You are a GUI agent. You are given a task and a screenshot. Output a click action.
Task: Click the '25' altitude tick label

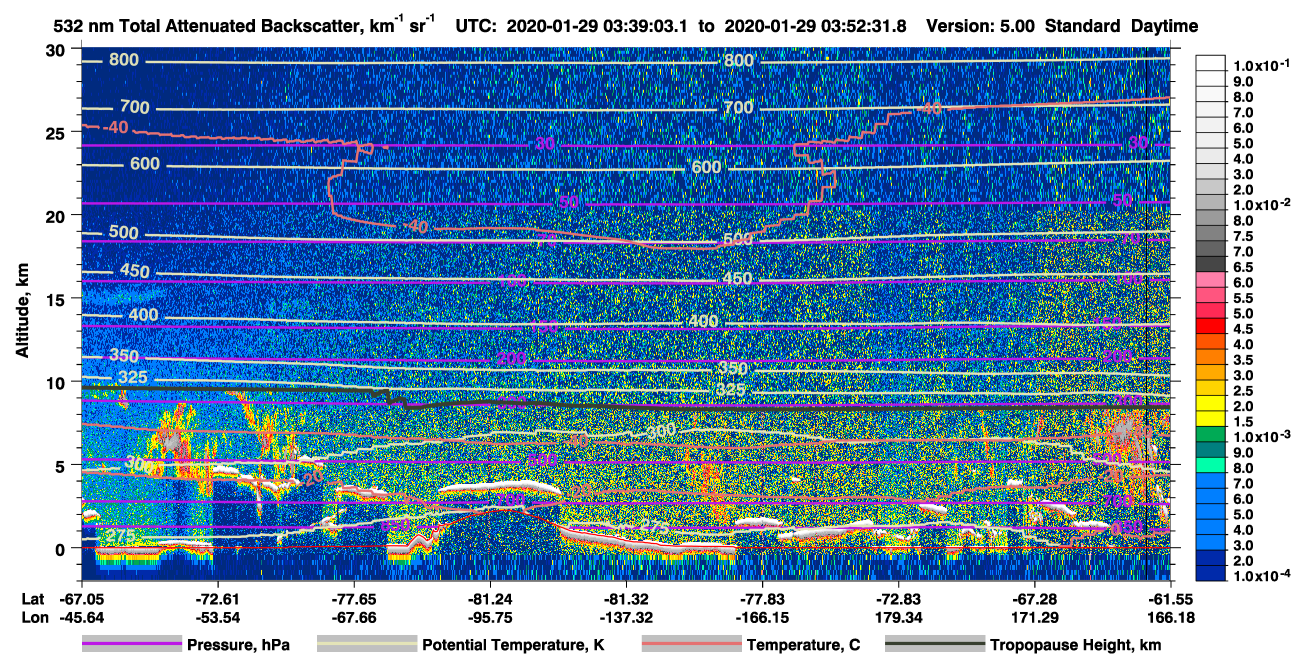click(57, 132)
